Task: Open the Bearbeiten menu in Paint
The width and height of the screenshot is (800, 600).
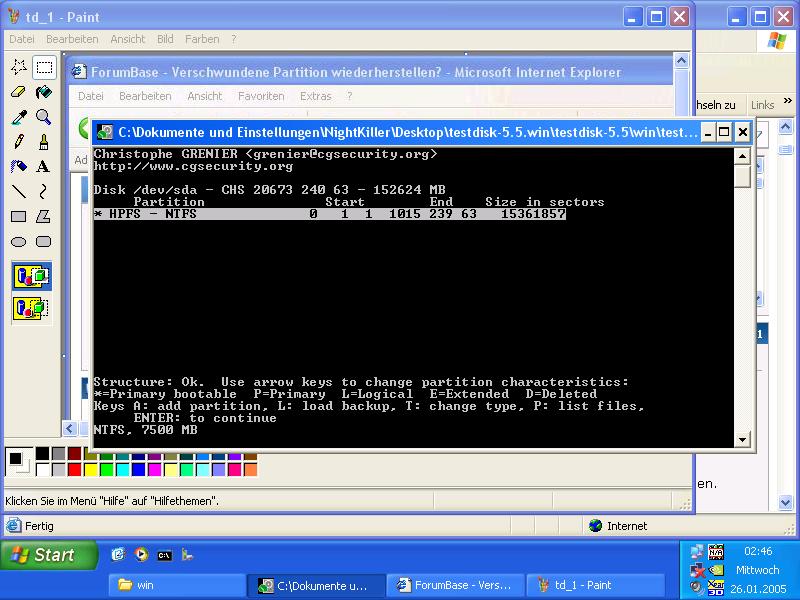Action: (x=72, y=39)
